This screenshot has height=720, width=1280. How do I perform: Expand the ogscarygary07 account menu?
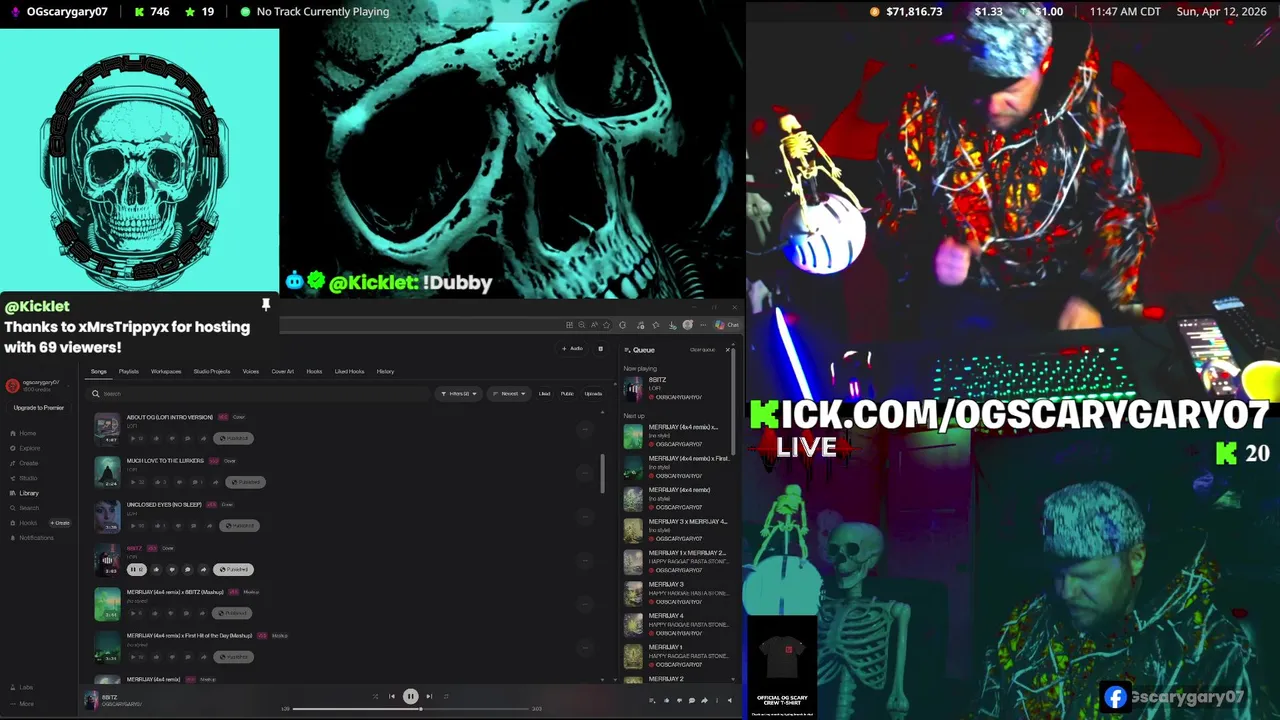coord(40,385)
